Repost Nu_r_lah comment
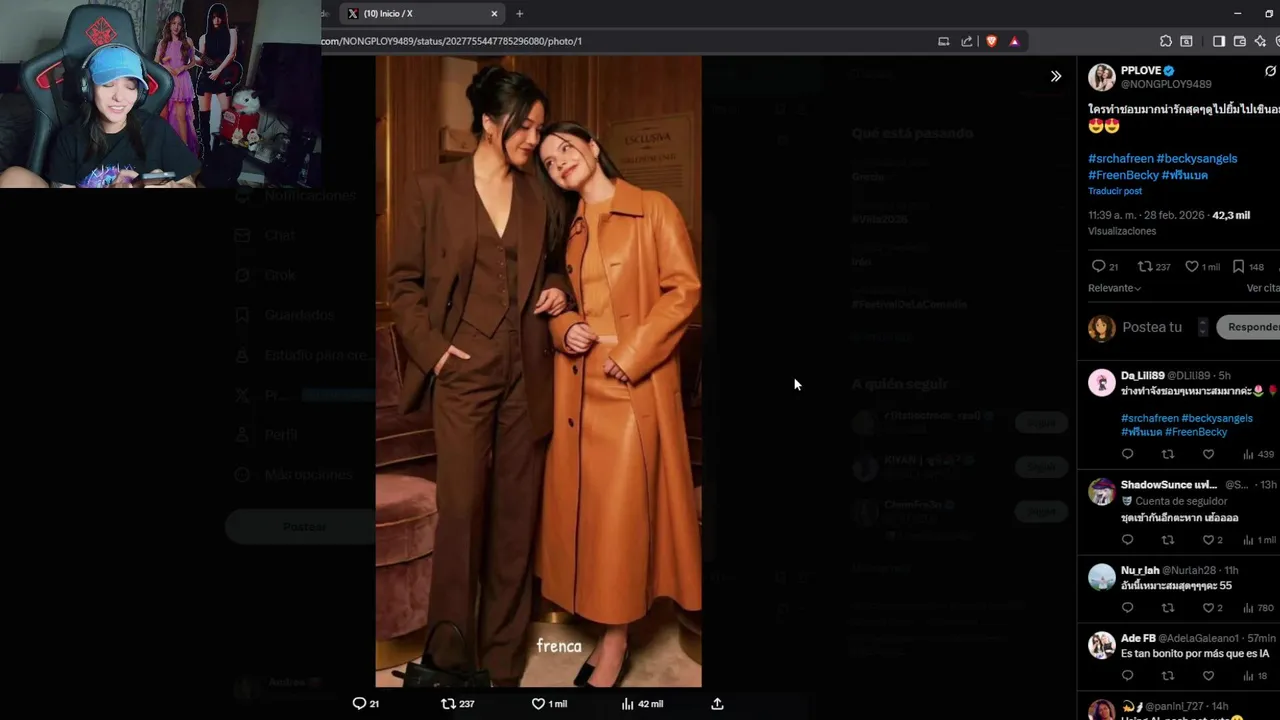 pyautogui.click(x=1167, y=608)
